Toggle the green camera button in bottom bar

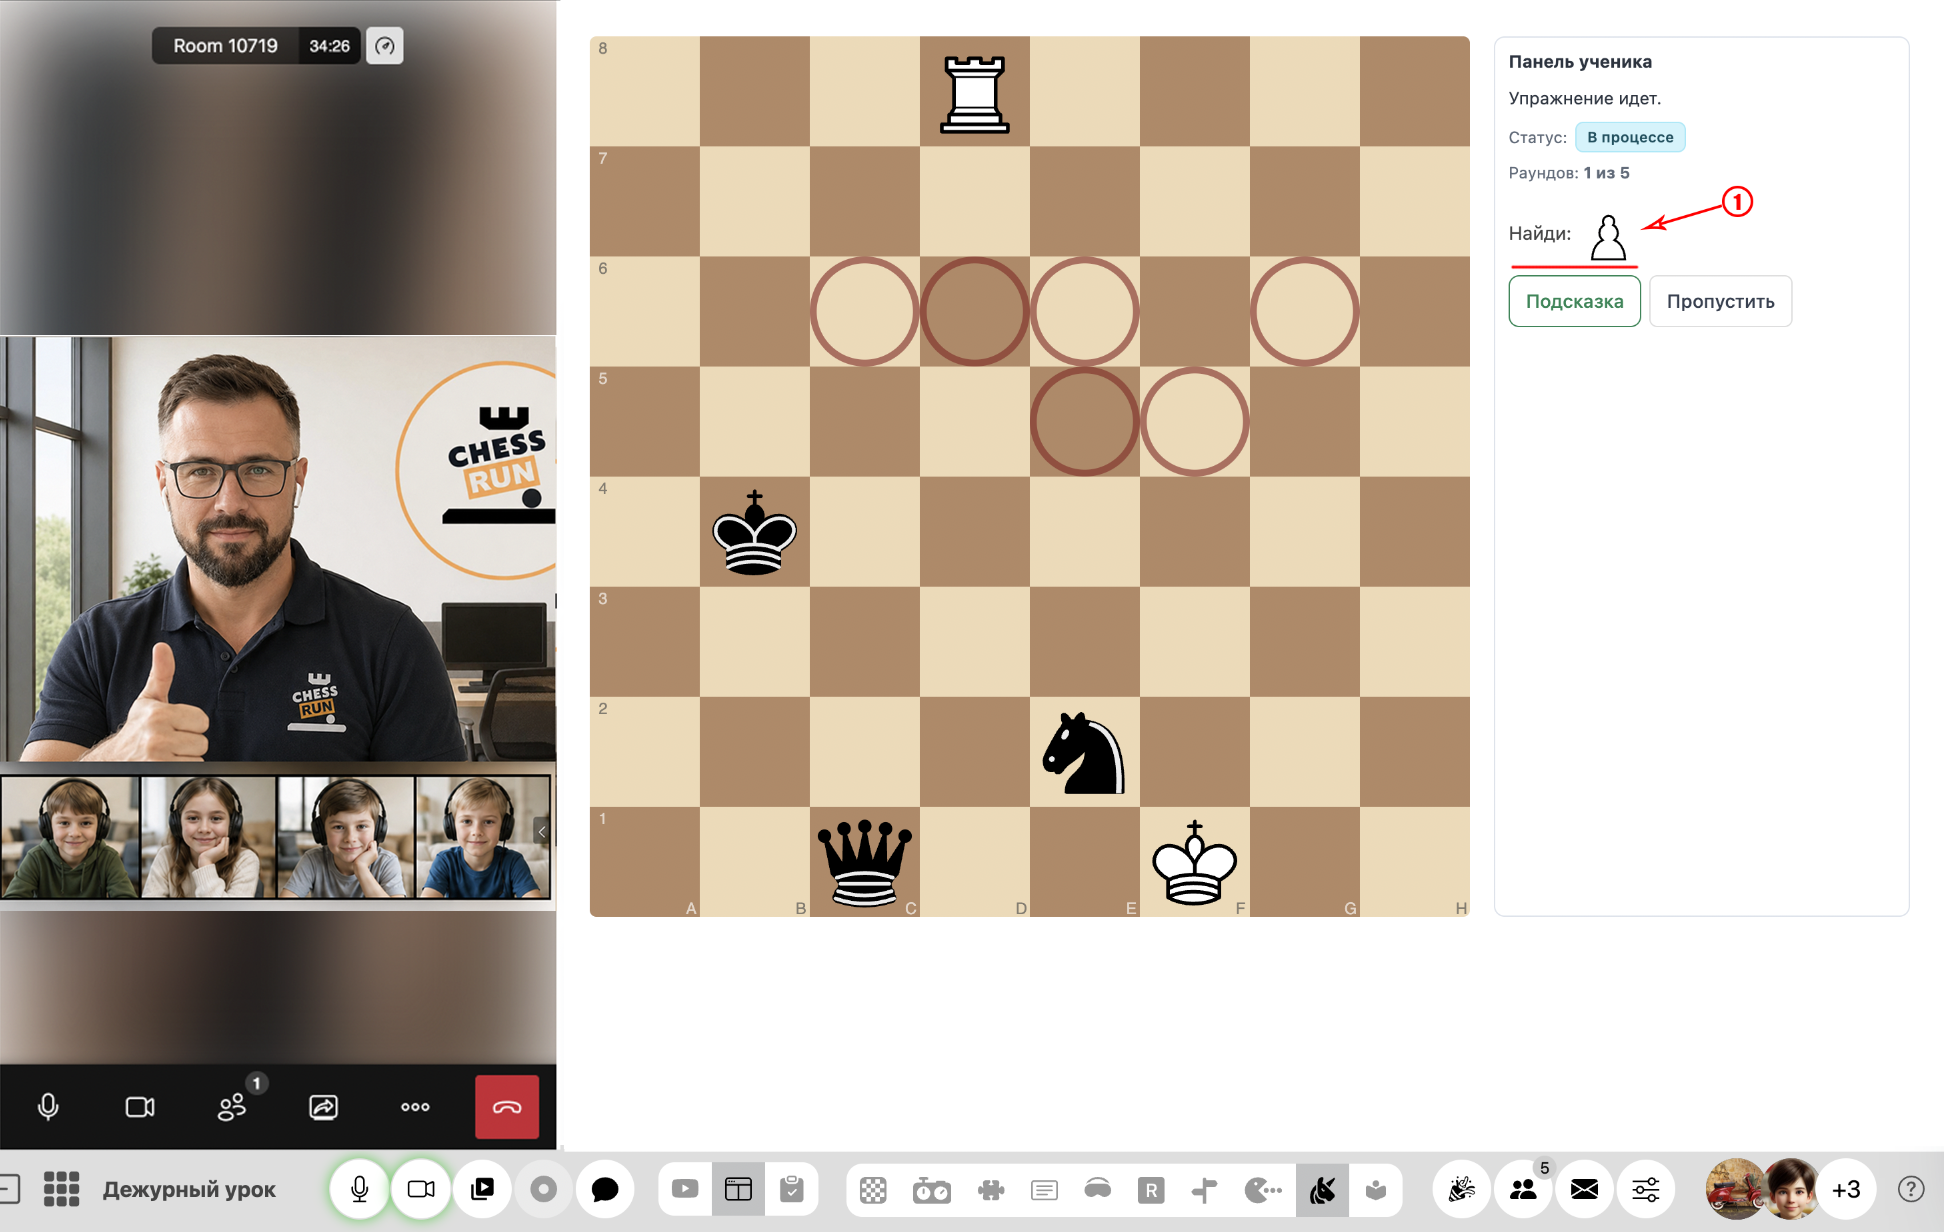point(421,1189)
